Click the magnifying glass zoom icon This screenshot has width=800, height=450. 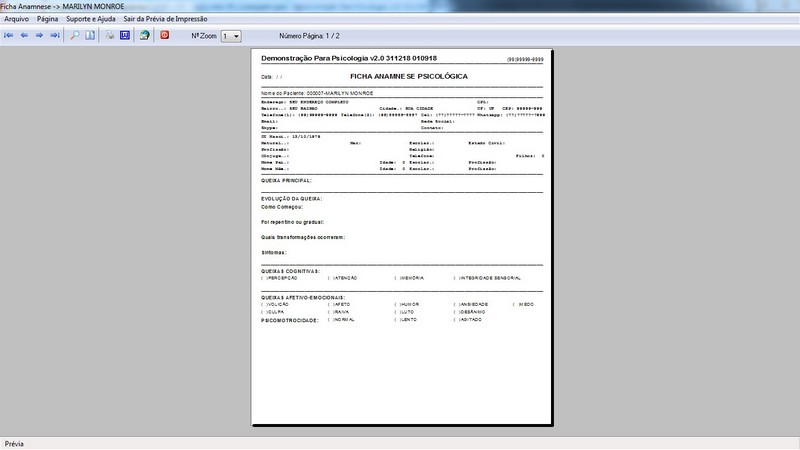coord(74,35)
